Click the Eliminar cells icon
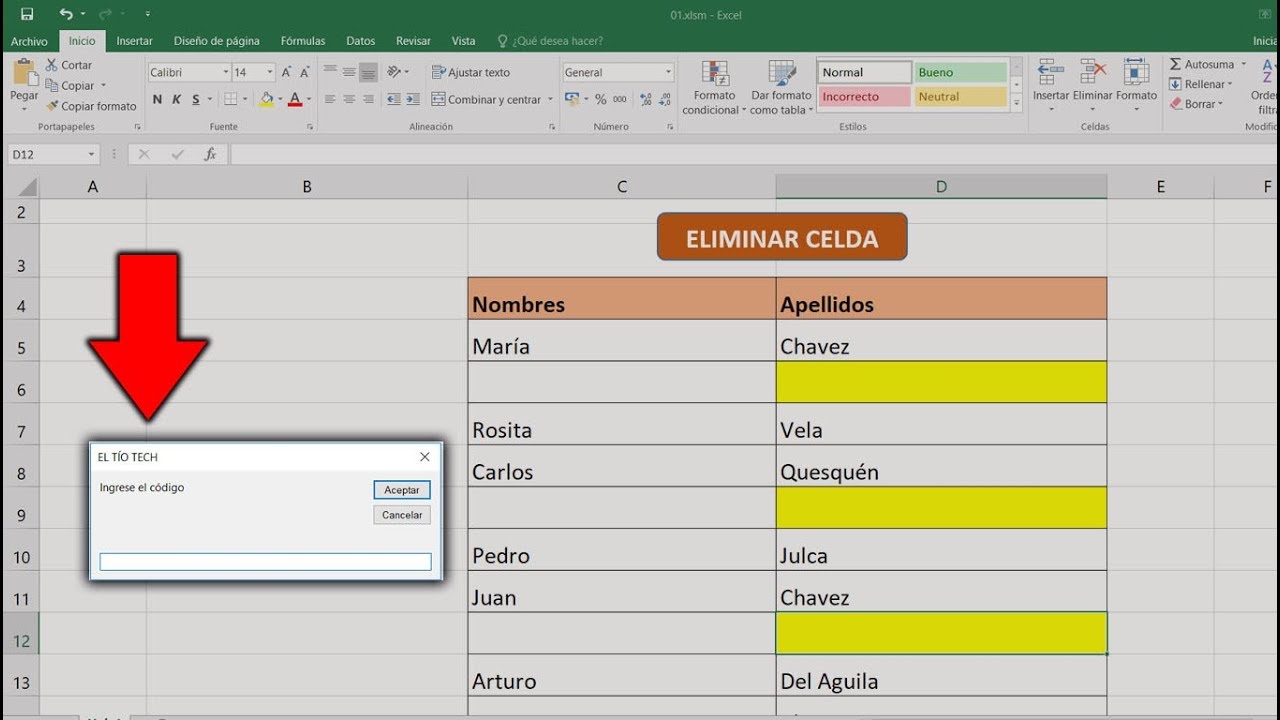1280x720 pixels. click(x=1093, y=72)
